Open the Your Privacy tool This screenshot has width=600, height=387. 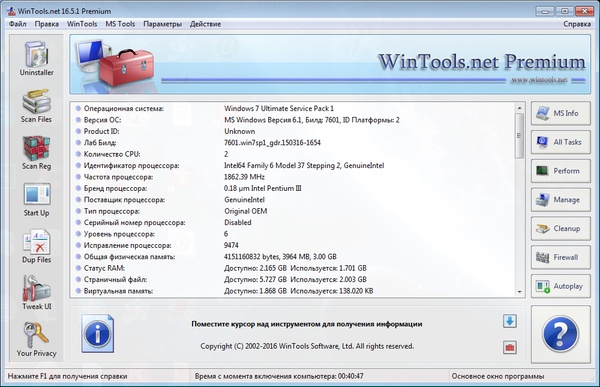(x=36, y=340)
